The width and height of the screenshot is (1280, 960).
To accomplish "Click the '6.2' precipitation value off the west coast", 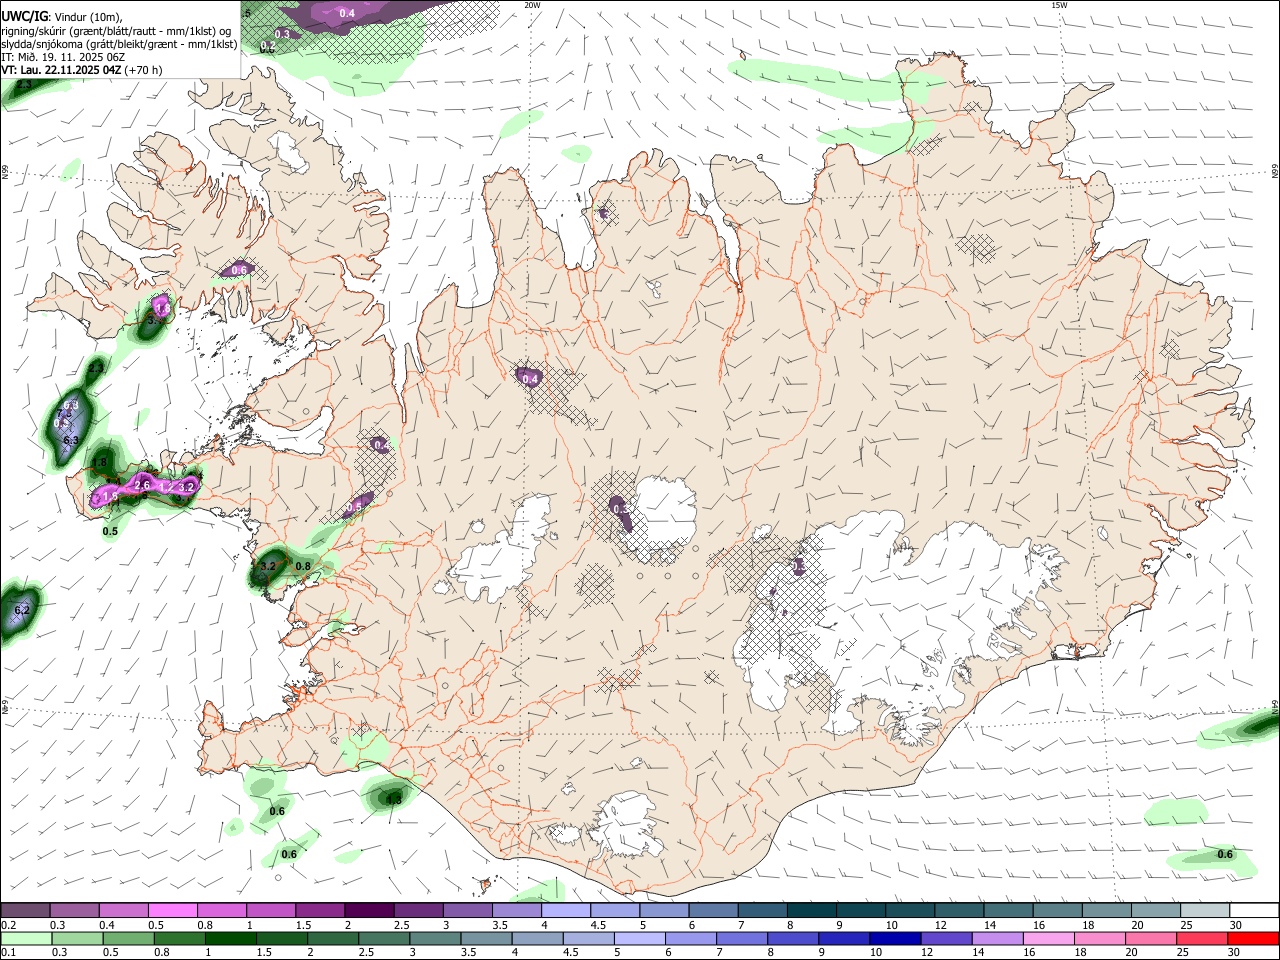I will (22, 609).
